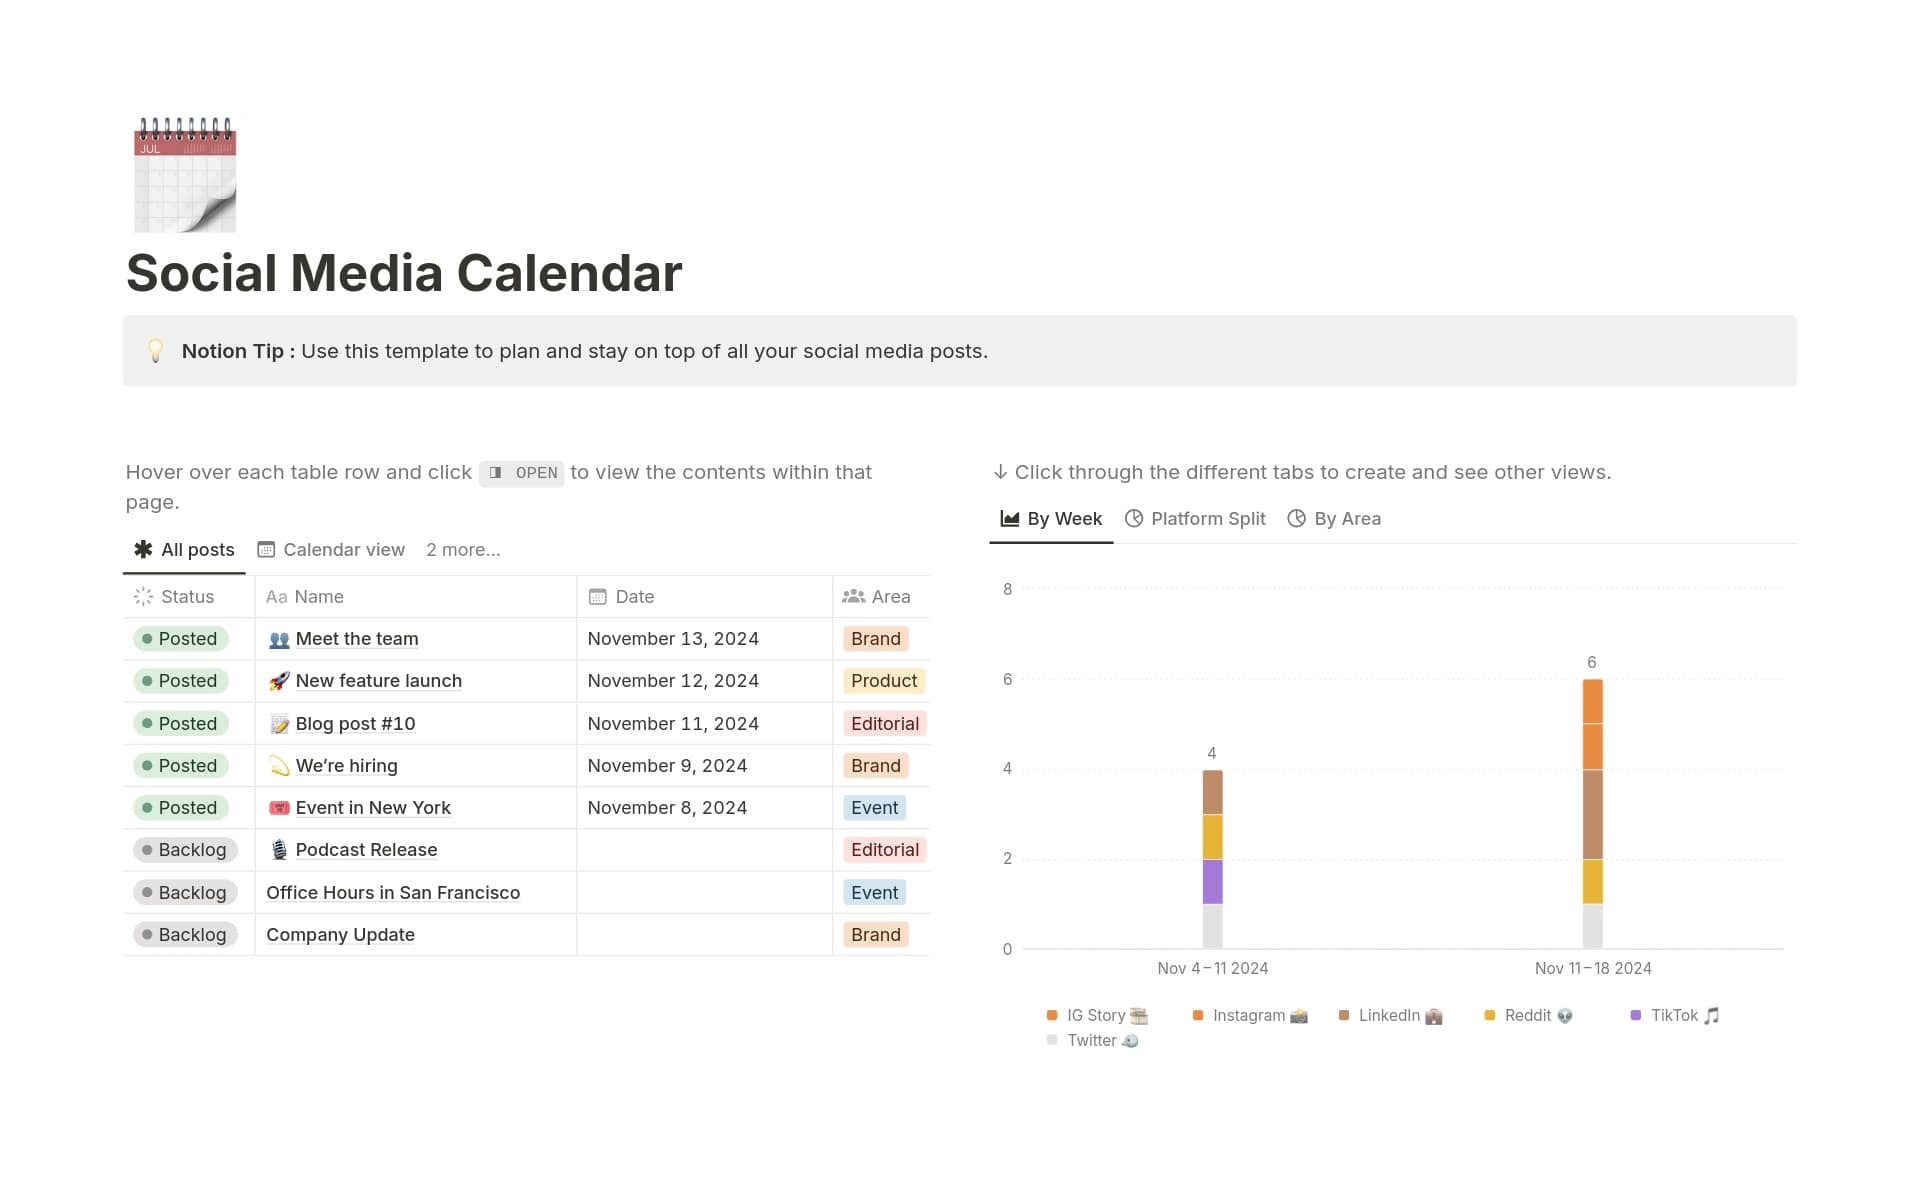
Task: Click the bar chart icon beside By Week
Action: coord(1008,518)
